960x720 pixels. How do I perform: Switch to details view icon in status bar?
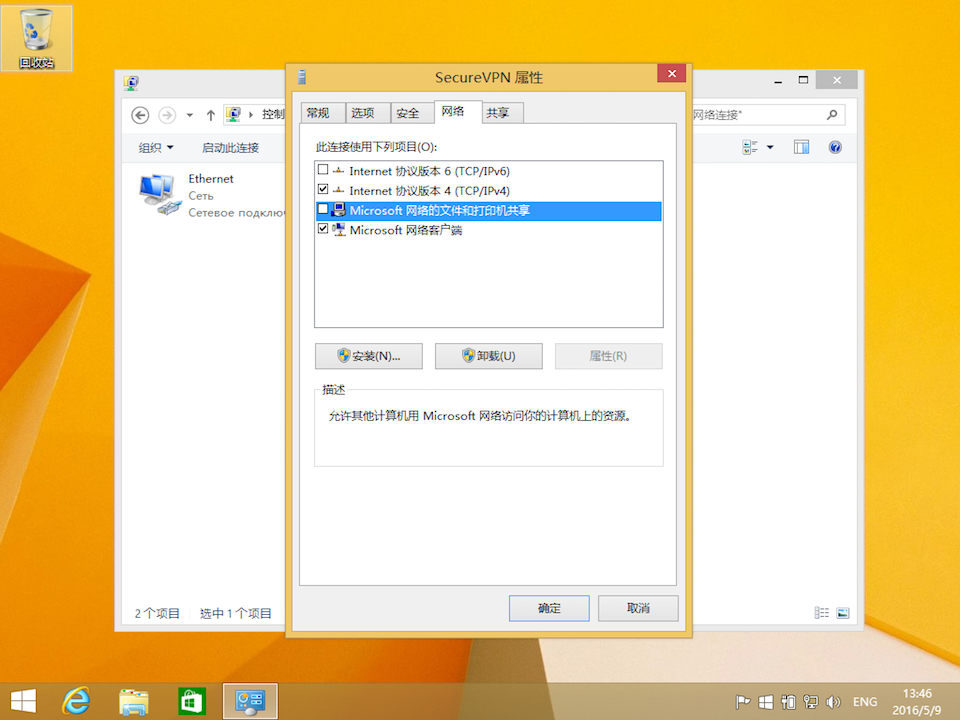click(x=821, y=612)
